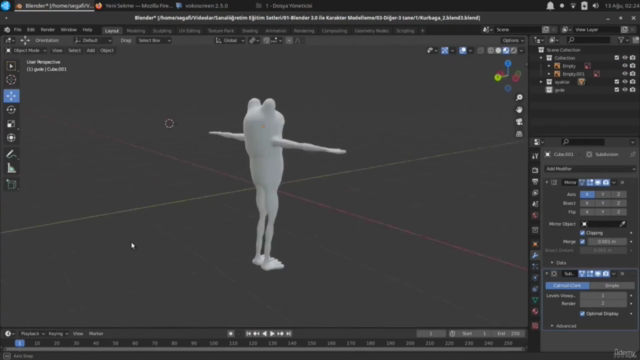Select the Cursor tool in left toolbar
The height and width of the screenshot is (360, 640).
coord(11,80)
